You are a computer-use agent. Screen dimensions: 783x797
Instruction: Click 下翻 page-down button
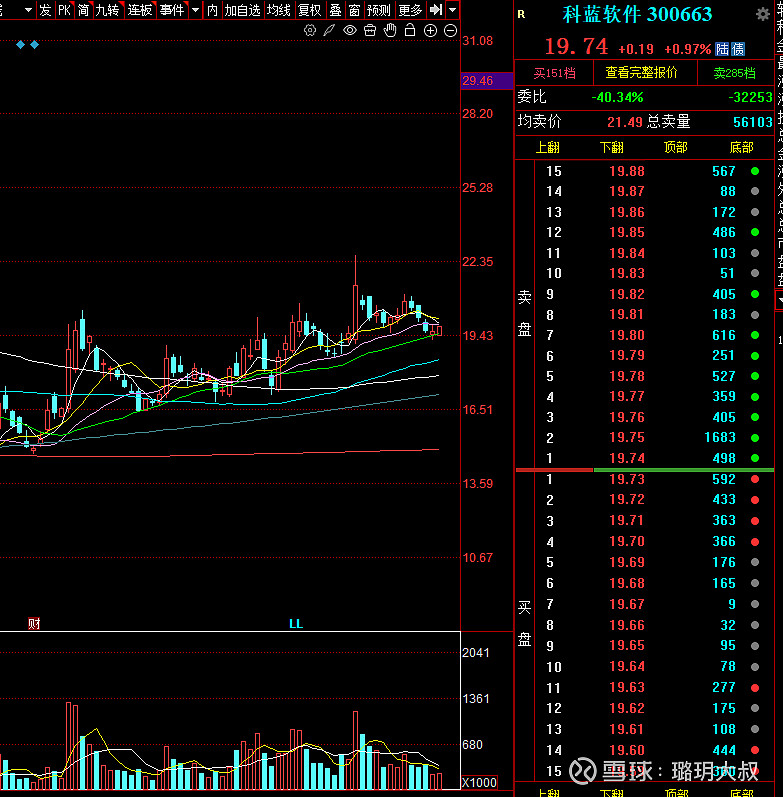click(612, 147)
